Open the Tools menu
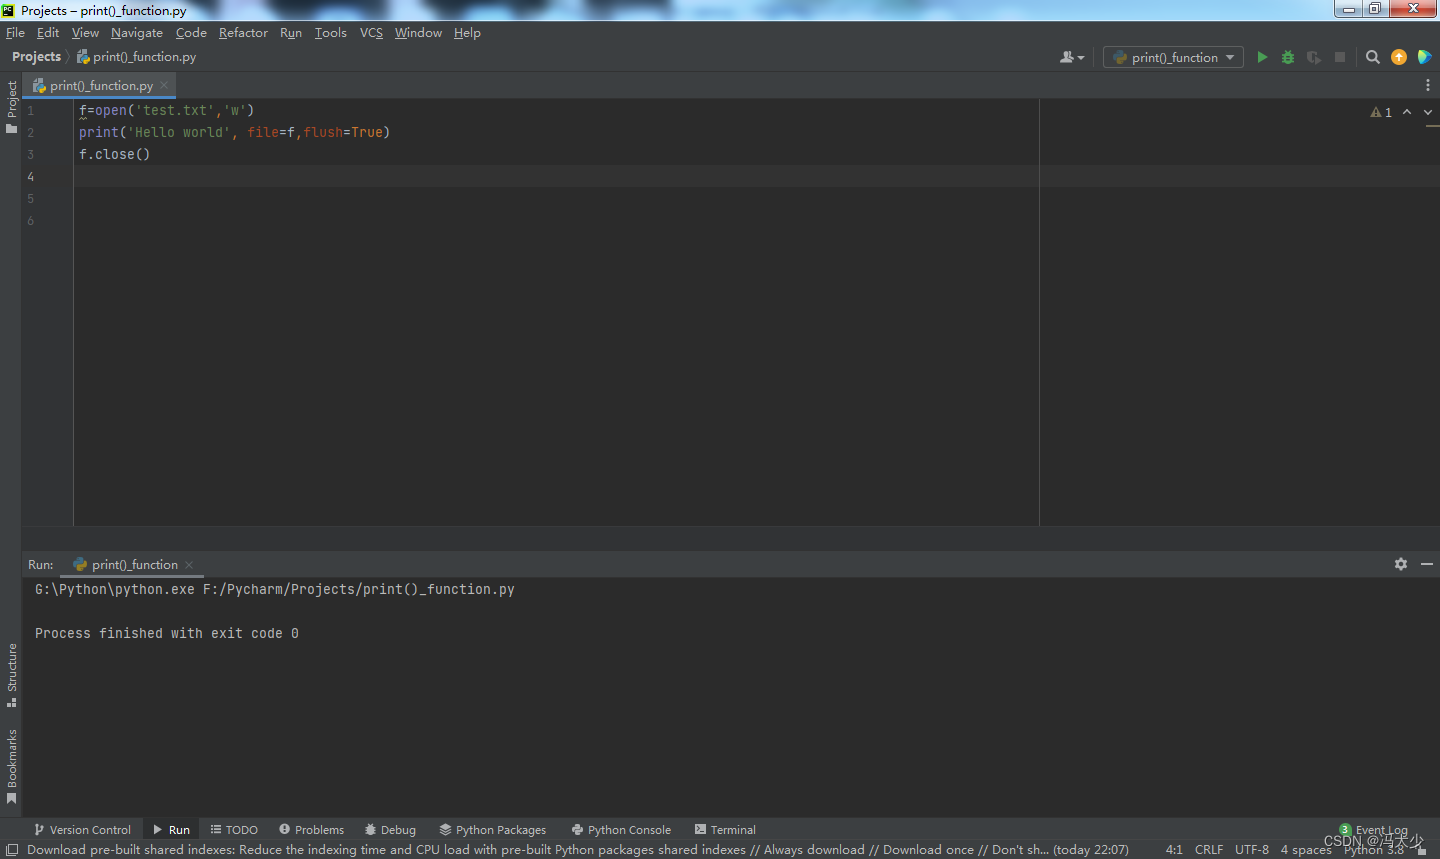This screenshot has height=859, width=1440. [x=330, y=33]
